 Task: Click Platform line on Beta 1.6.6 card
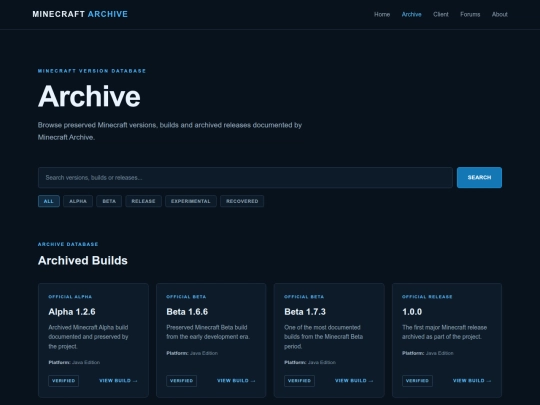tap(192, 353)
